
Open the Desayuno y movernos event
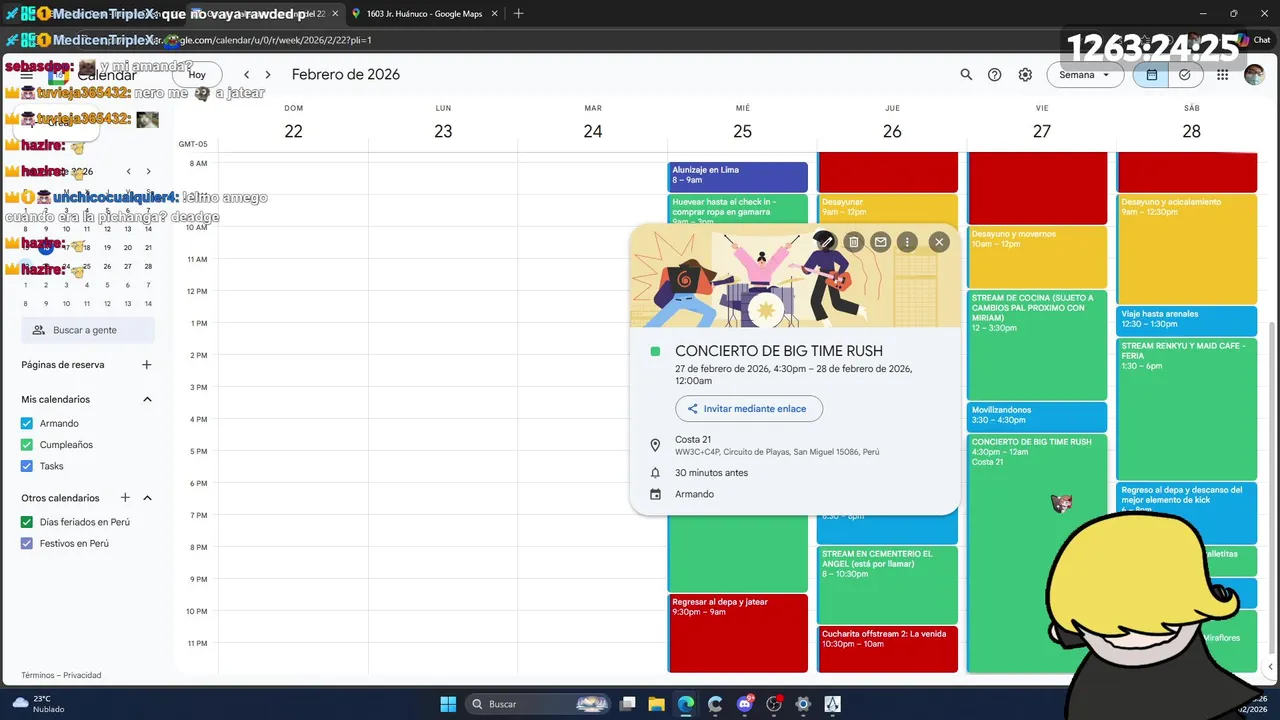(x=1038, y=256)
